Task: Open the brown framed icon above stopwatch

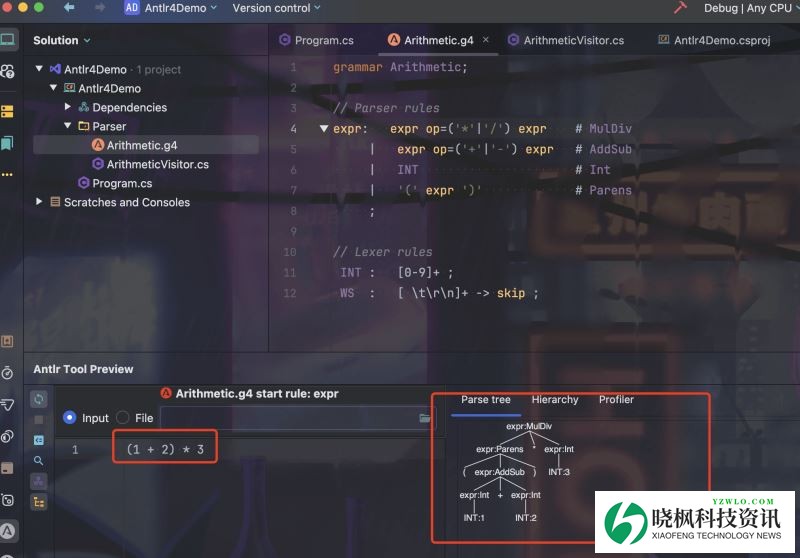Action: point(7,341)
